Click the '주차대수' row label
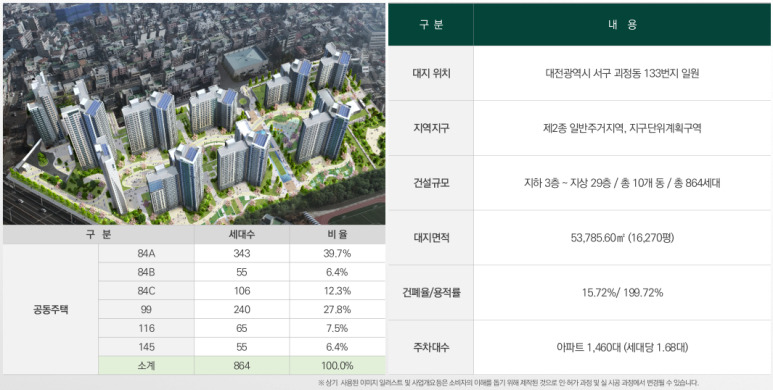This screenshot has width=773, height=390. point(431,348)
